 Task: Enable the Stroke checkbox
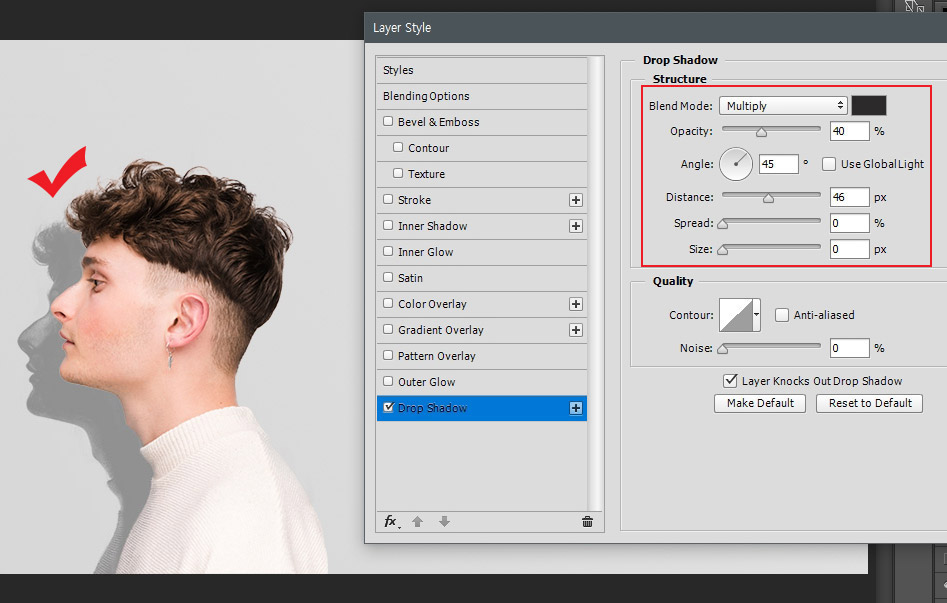[388, 199]
